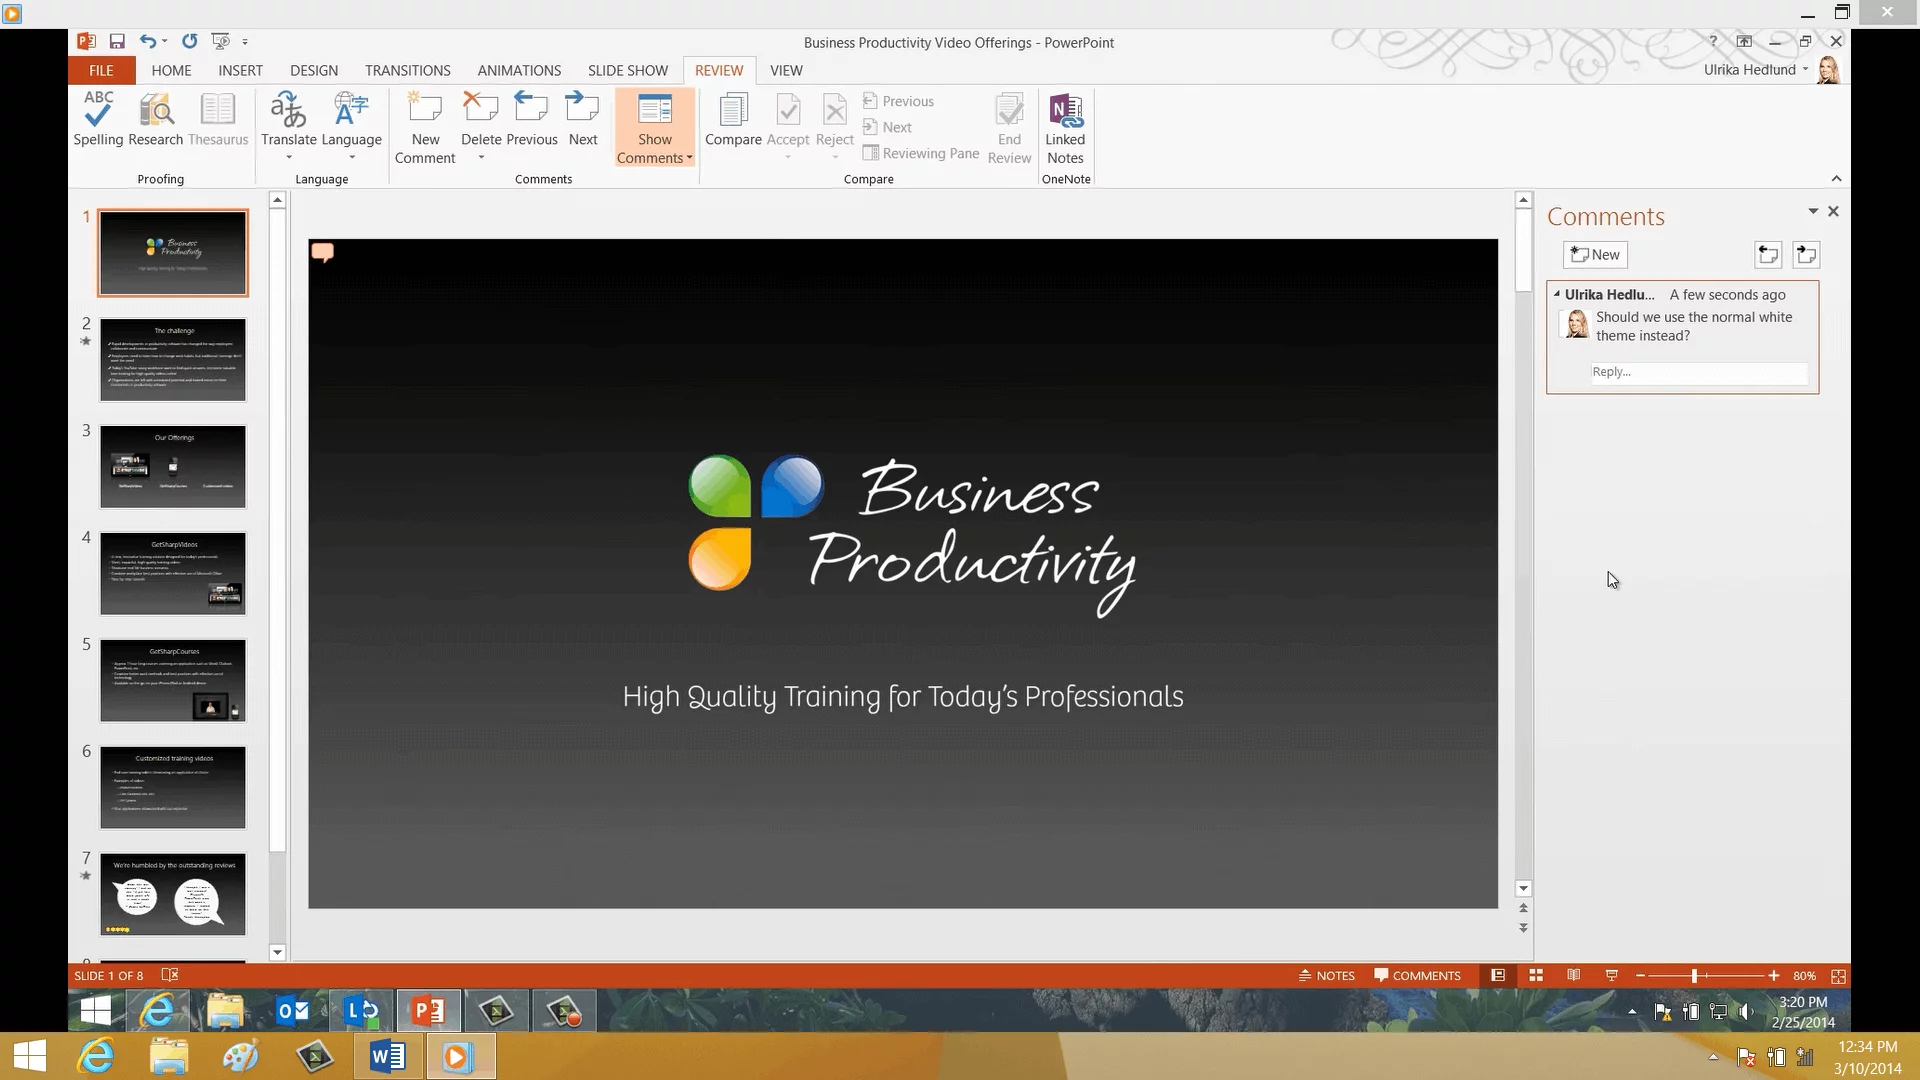Open the Research tool
The image size is (1920, 1080).
tap(156, 110)
